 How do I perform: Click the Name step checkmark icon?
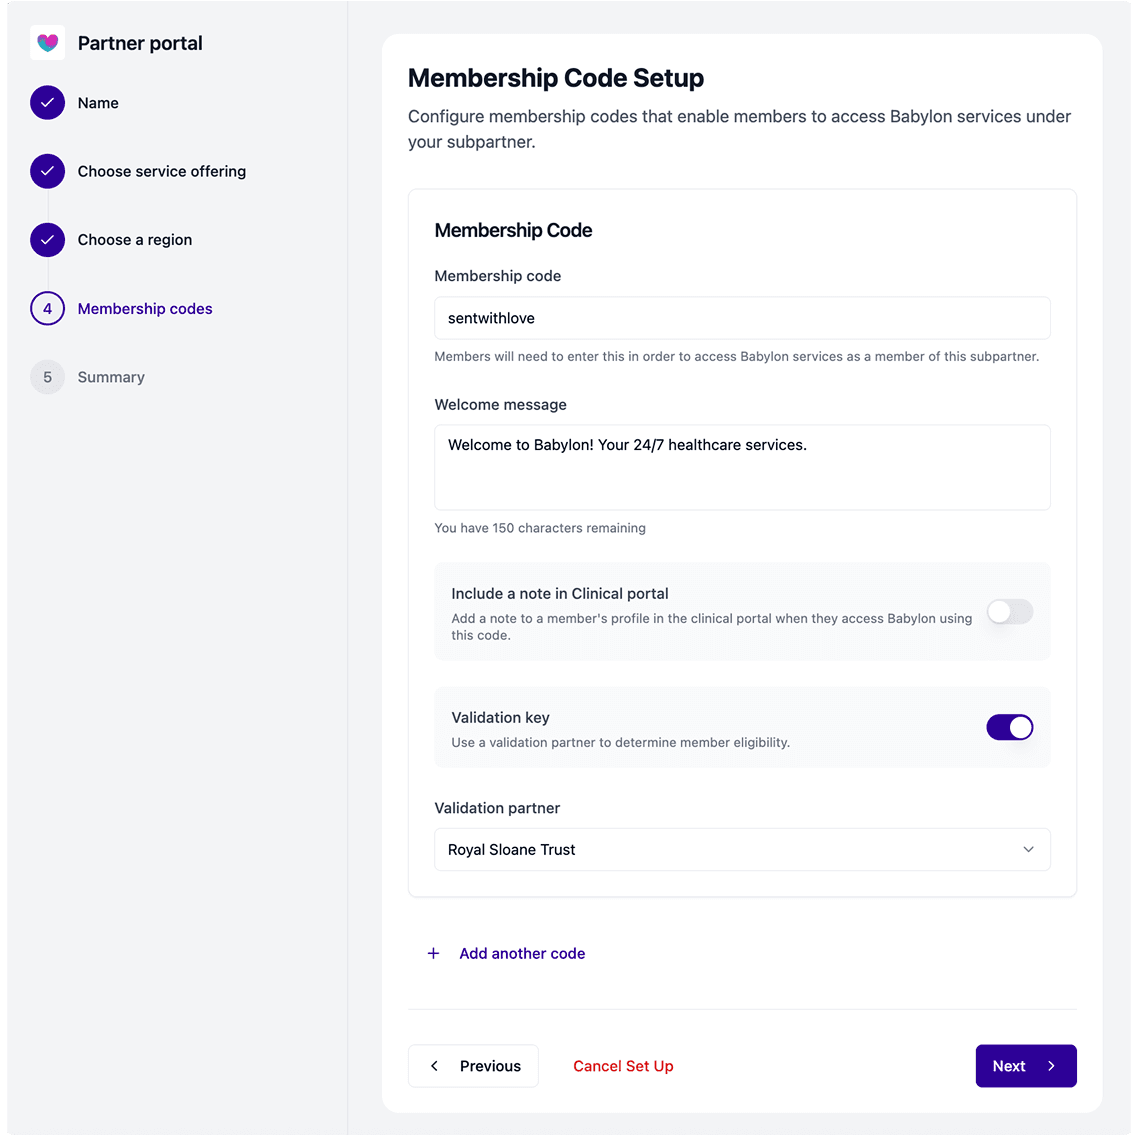click(x=47, y=103)
